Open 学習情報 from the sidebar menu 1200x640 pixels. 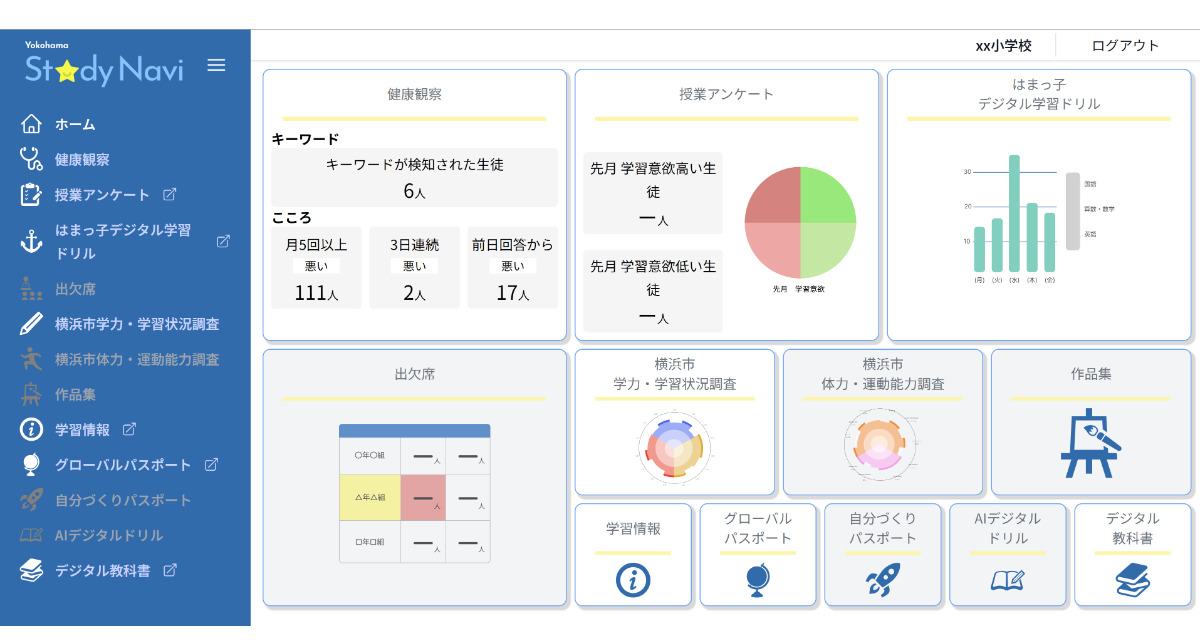(x=83, y=430)
